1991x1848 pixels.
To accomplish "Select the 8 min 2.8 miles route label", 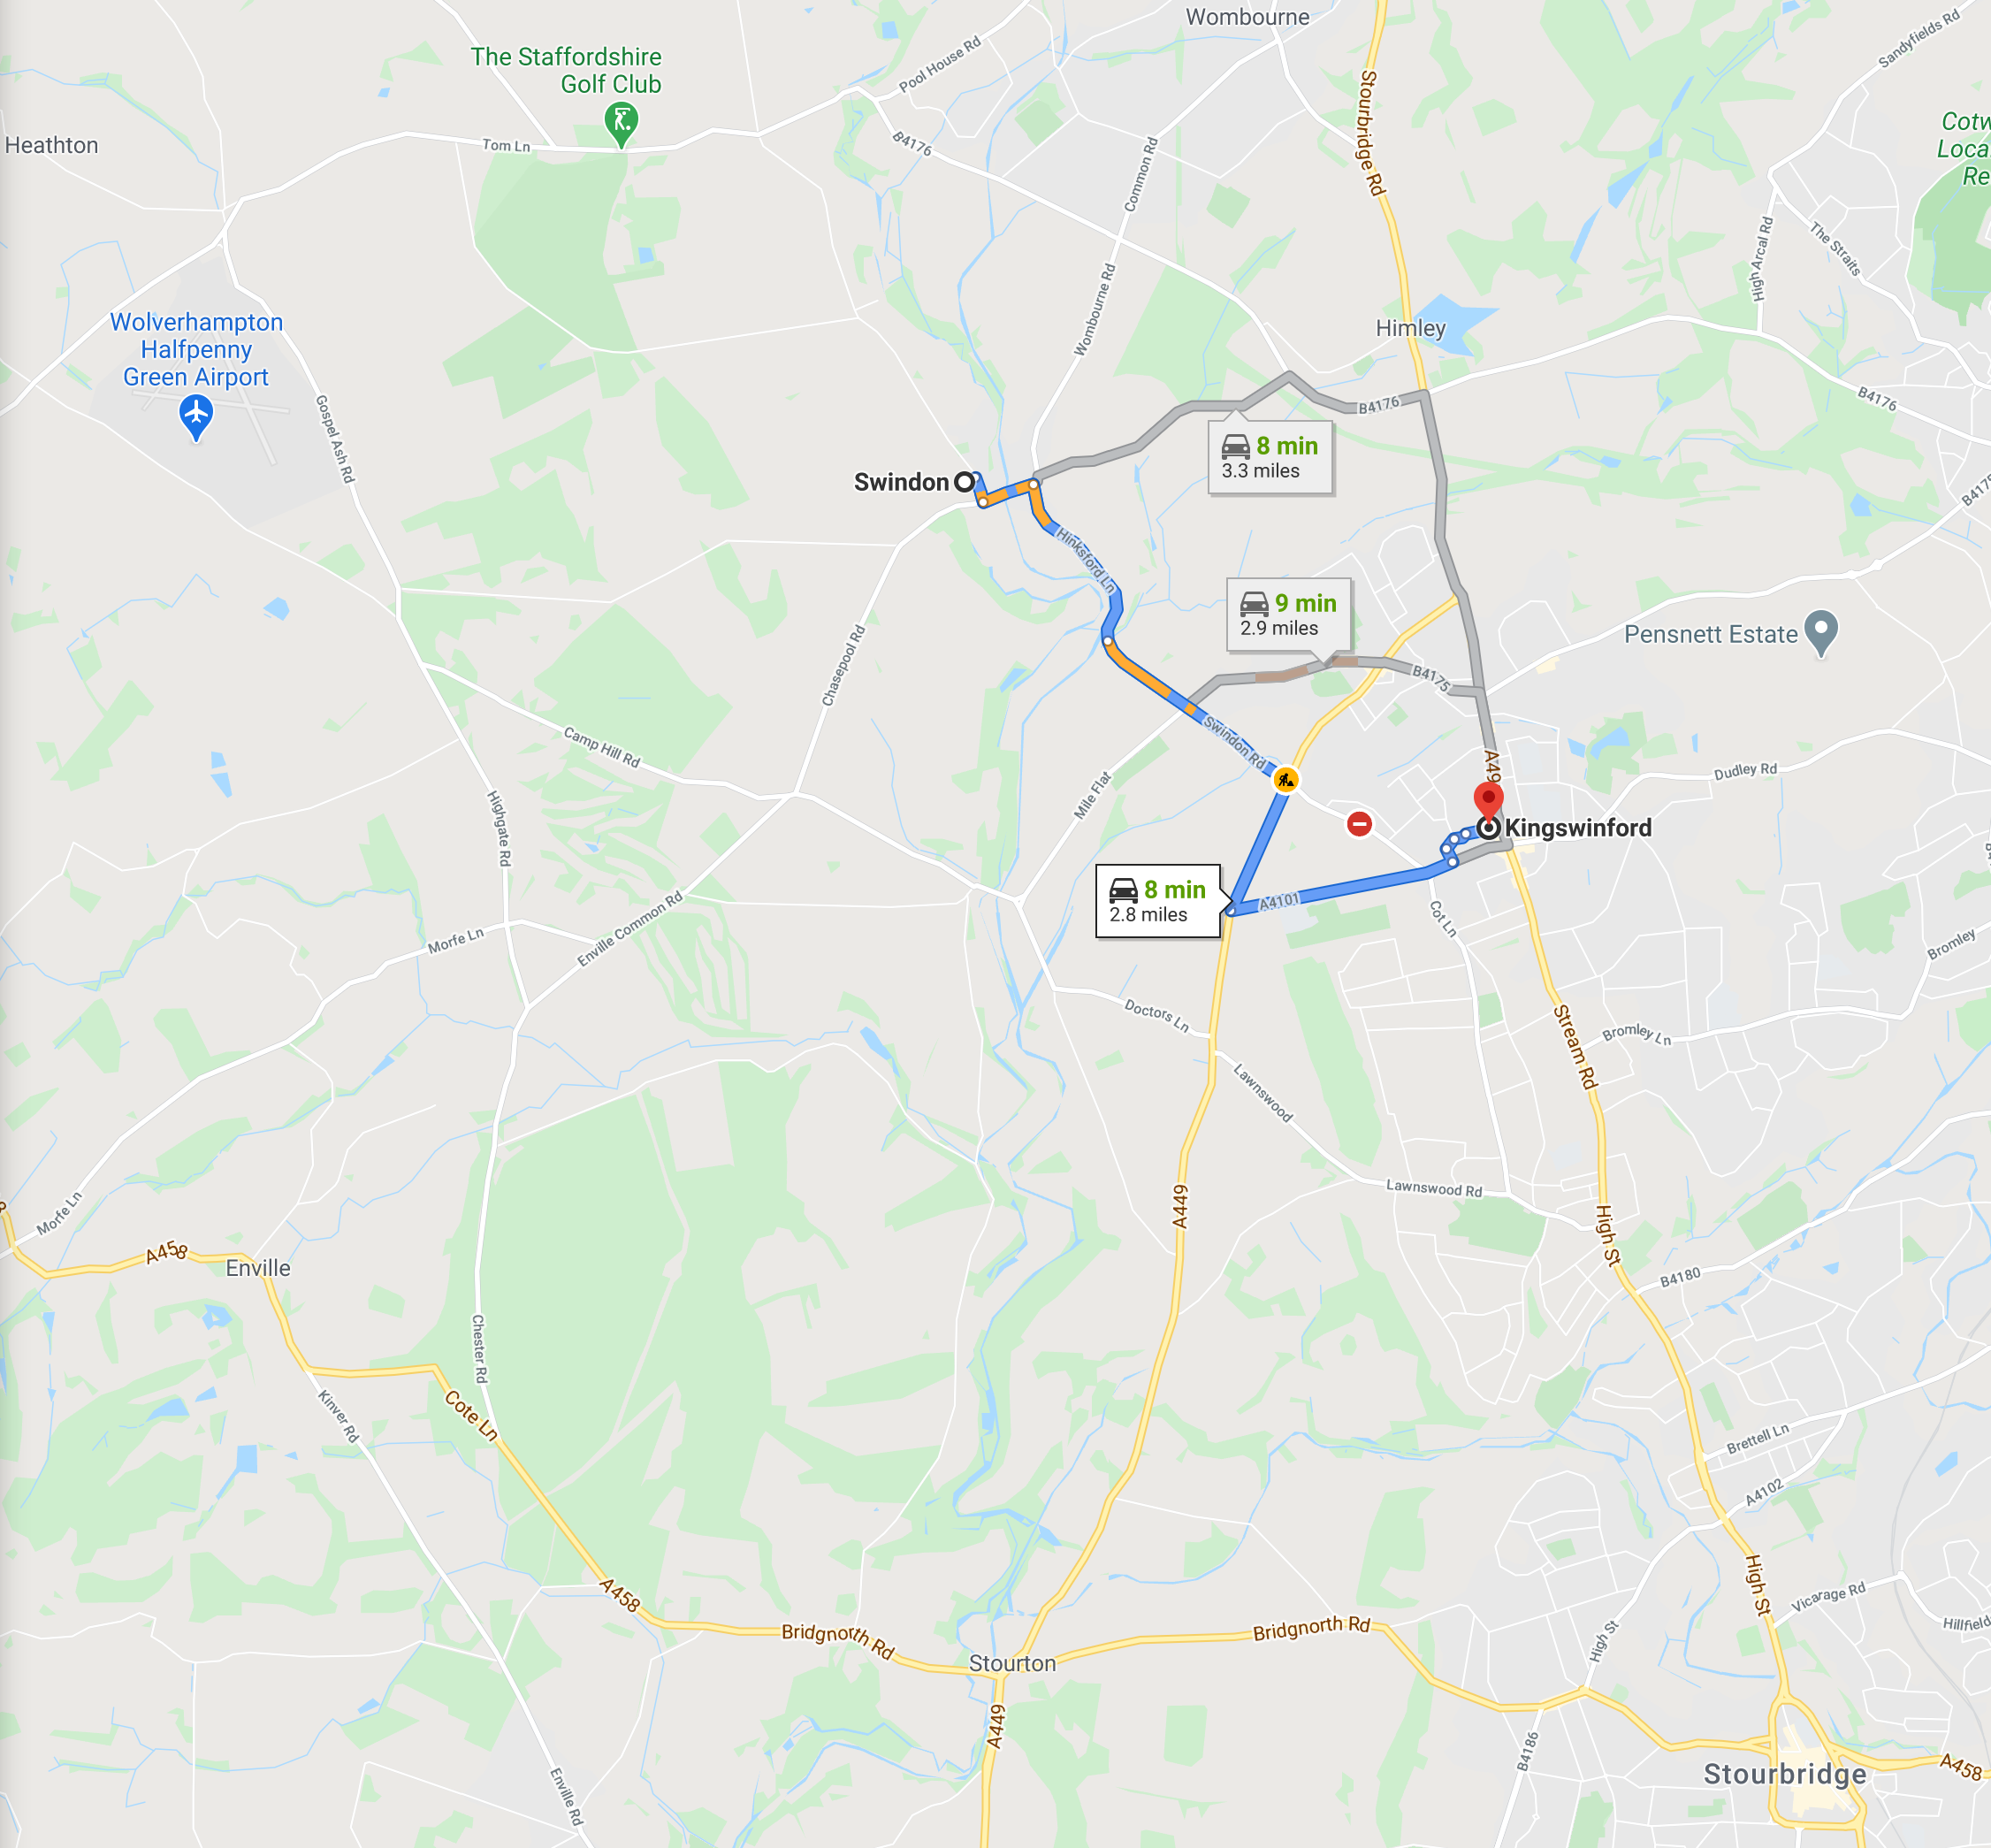I will (1158, 901).
